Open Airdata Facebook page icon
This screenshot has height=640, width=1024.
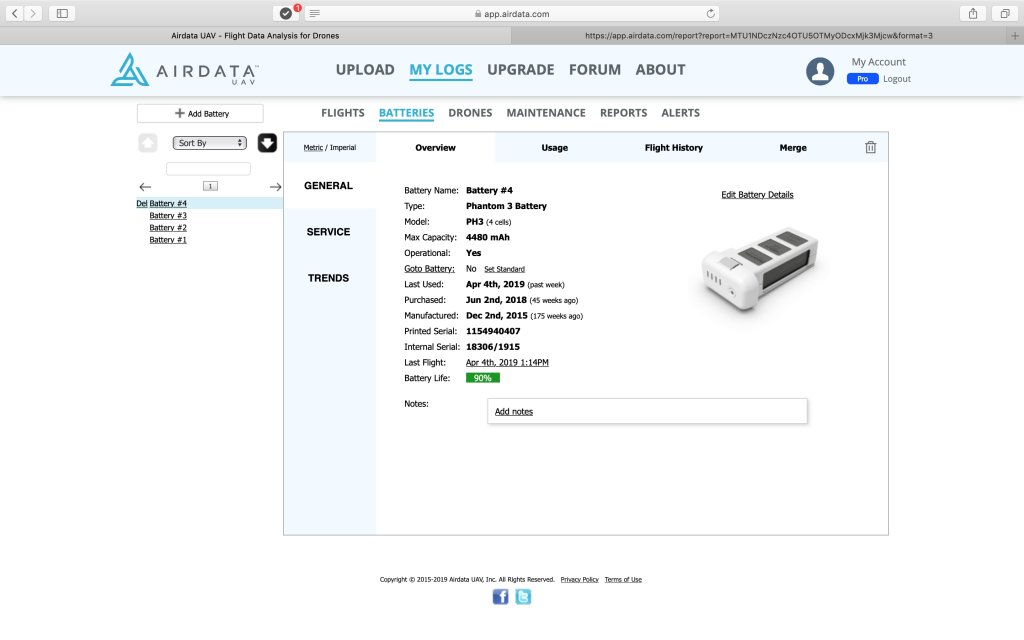click(500, 597)
